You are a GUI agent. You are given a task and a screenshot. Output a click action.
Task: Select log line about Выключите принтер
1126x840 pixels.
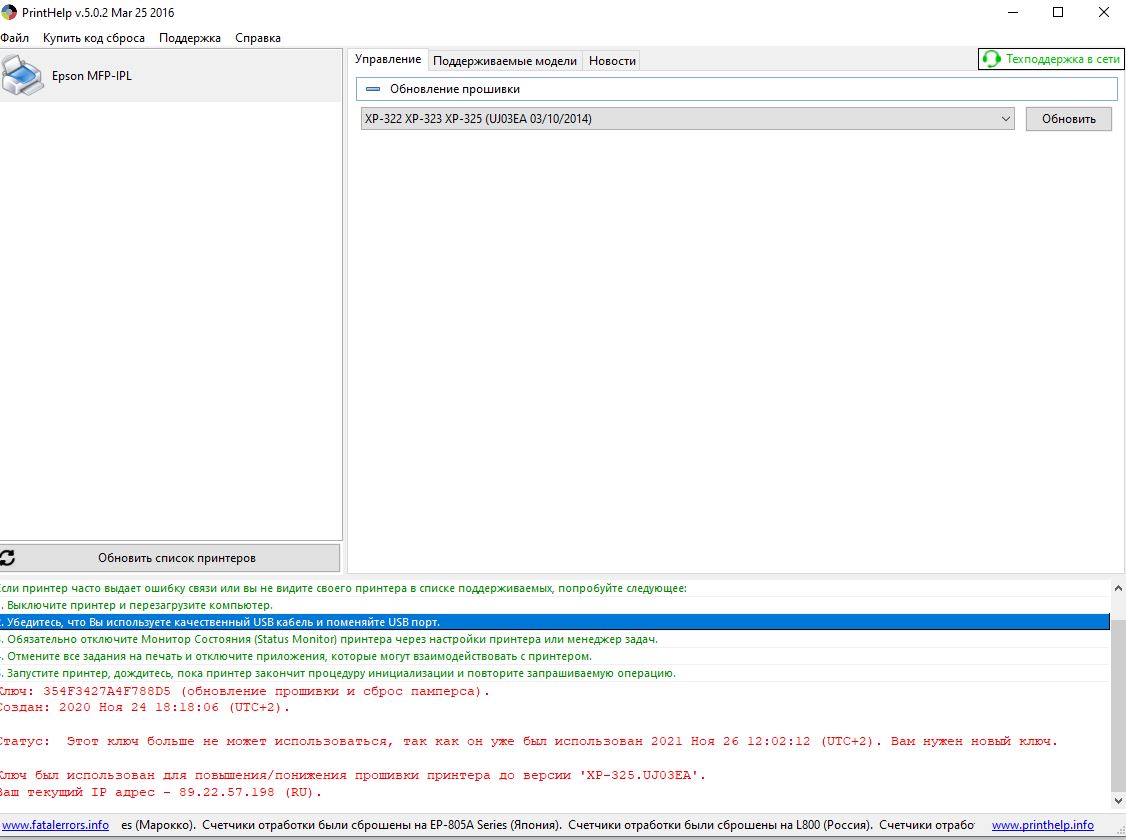tap(554, 605)
